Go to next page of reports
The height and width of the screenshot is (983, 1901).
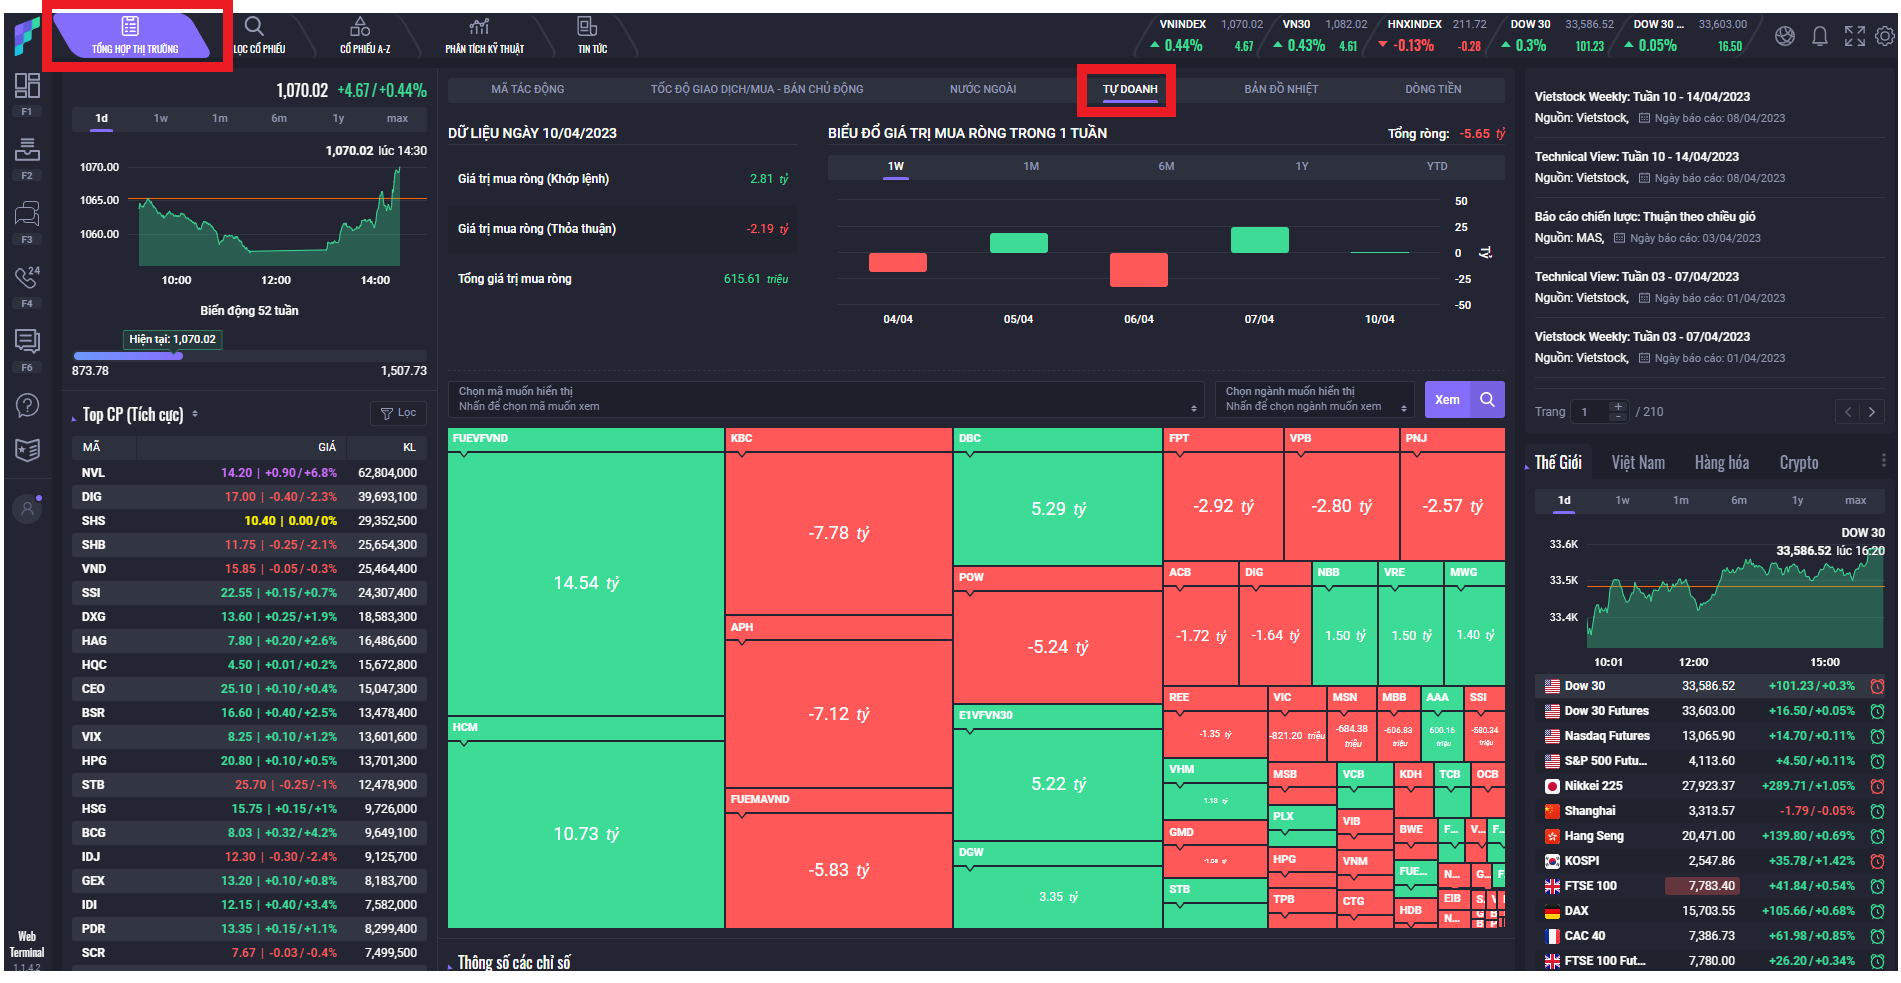(x=1871, y=412)
